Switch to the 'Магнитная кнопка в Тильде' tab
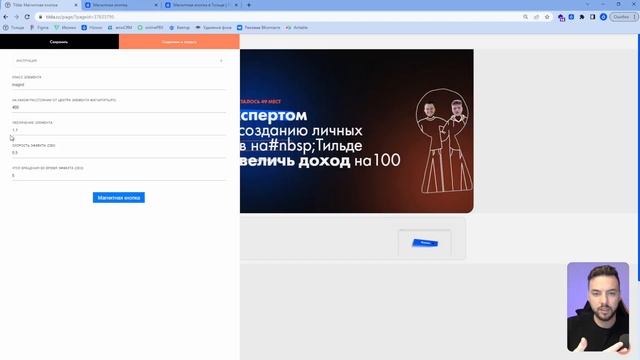640x360 pixels. pos(201,5)
